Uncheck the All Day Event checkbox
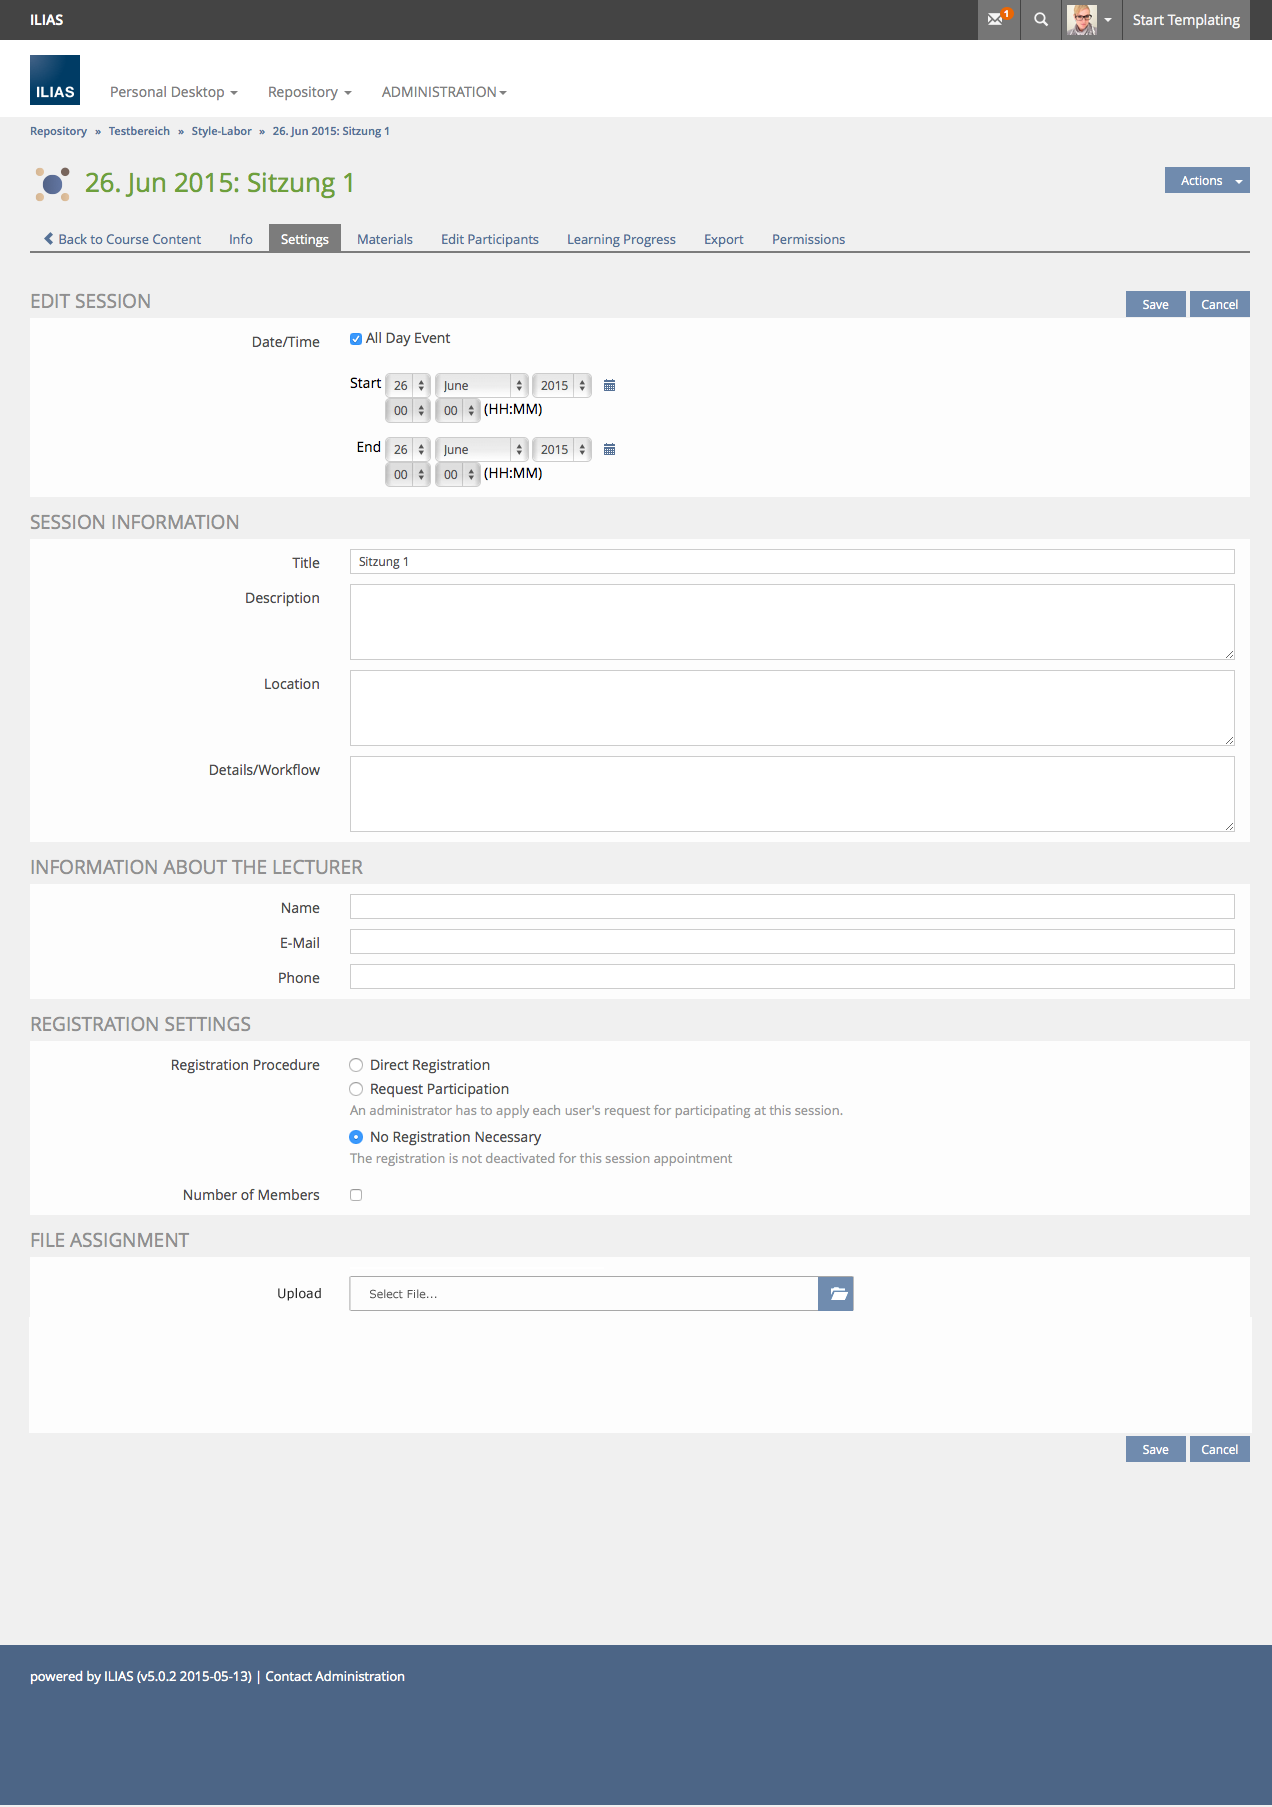1272x1807 pixels. (x=356, y=339)
